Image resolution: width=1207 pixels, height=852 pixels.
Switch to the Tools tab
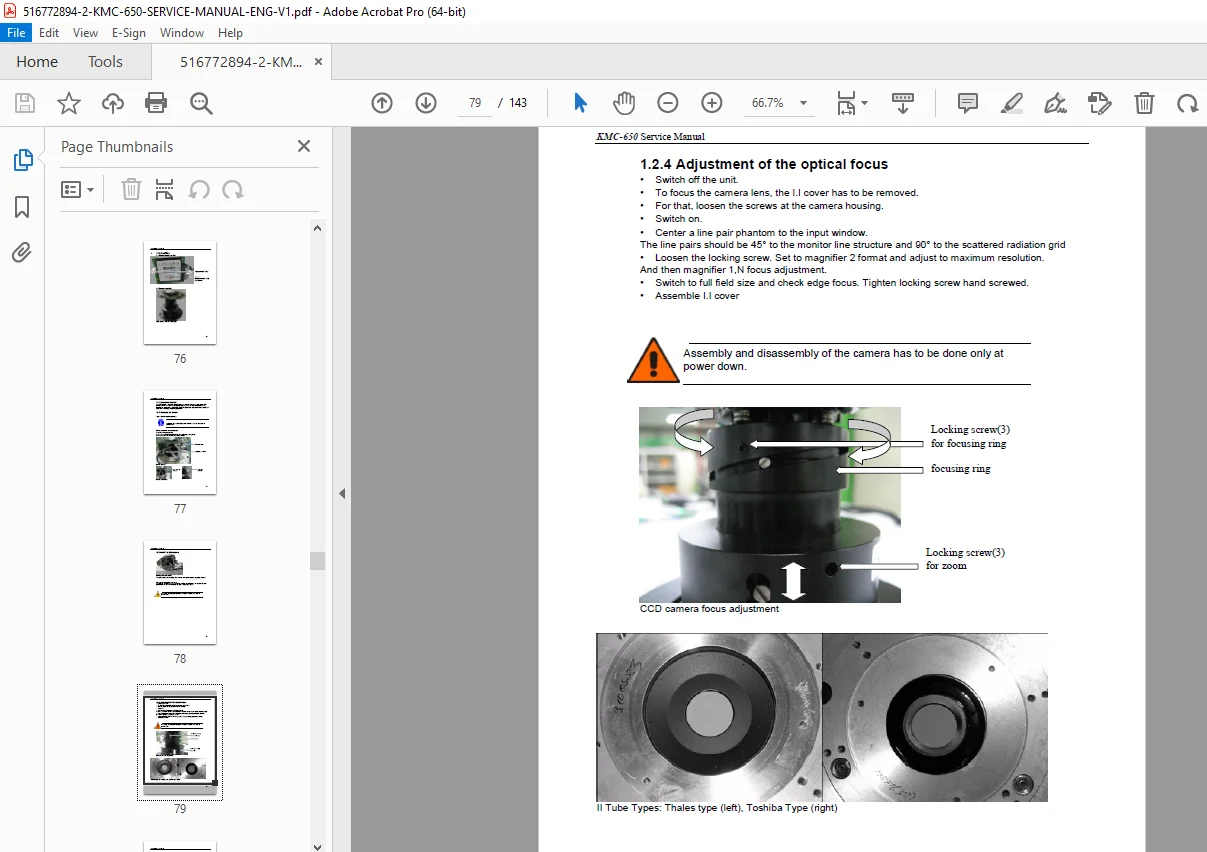[x=105, y=62]
